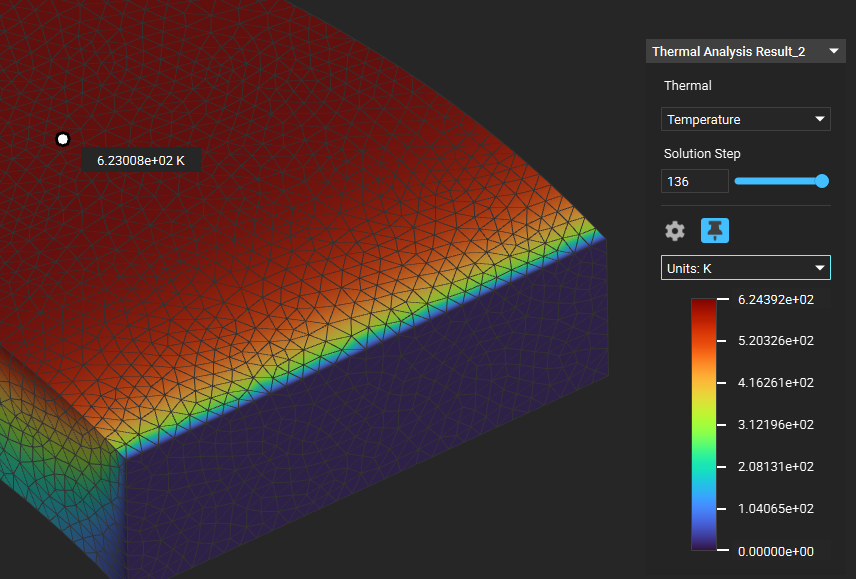This screenshot has width=856, height=579.
Task: Click the legend value 1.04065e+02
Action: pyautogui.click(x=776, y=509)
